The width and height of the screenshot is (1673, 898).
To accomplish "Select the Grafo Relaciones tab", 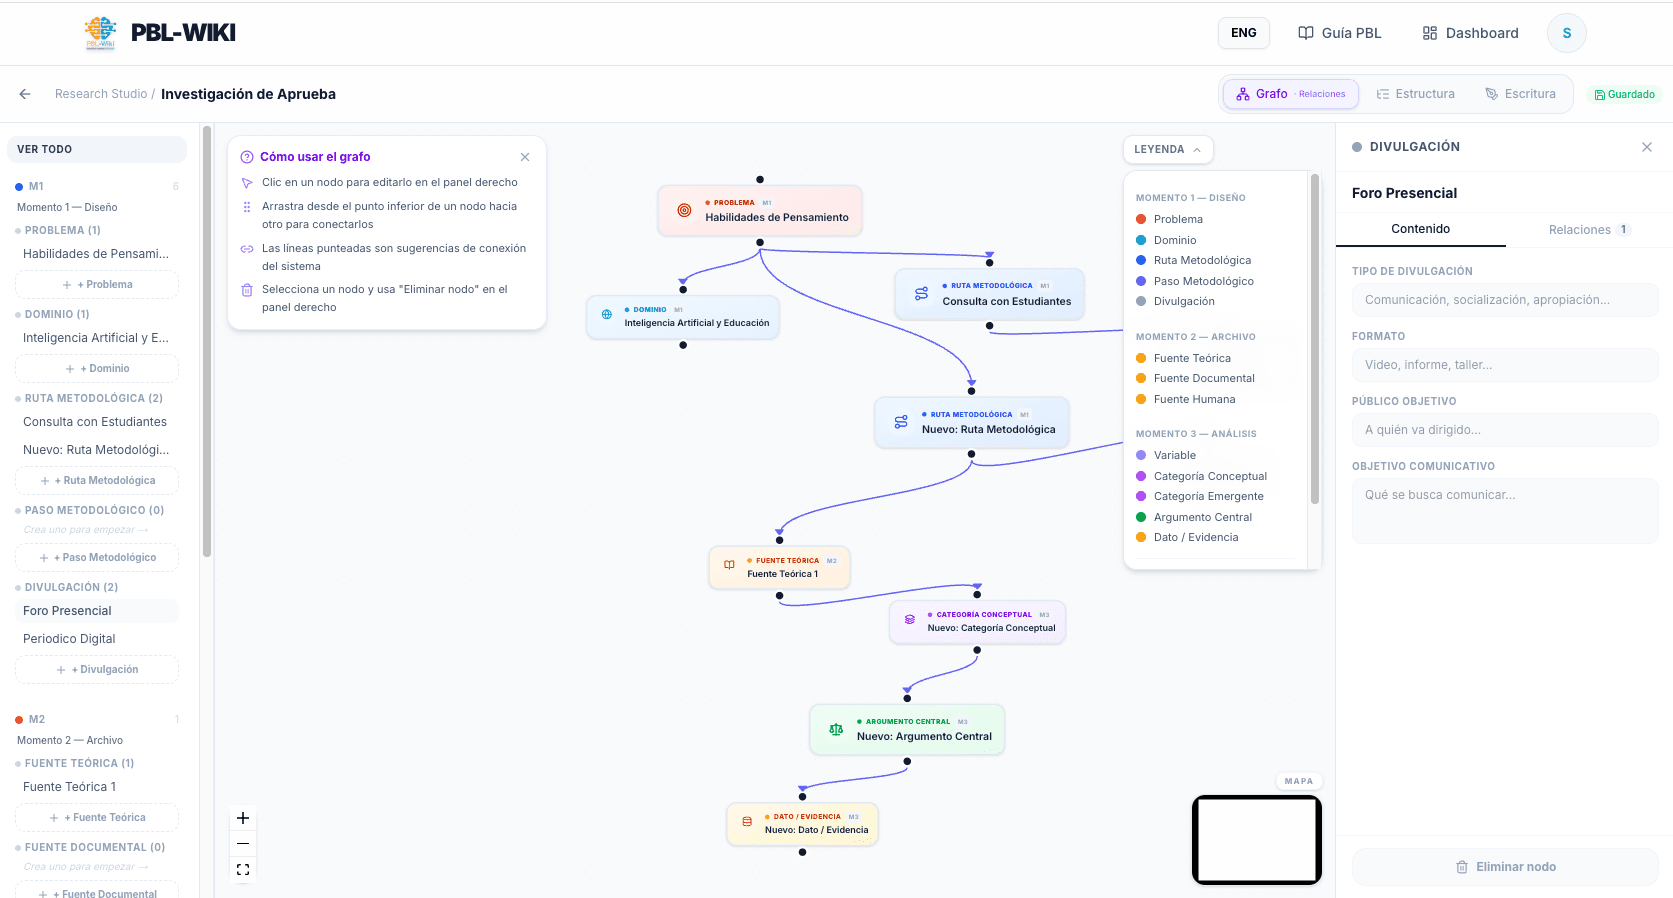I will click(x=1291, y=94).
